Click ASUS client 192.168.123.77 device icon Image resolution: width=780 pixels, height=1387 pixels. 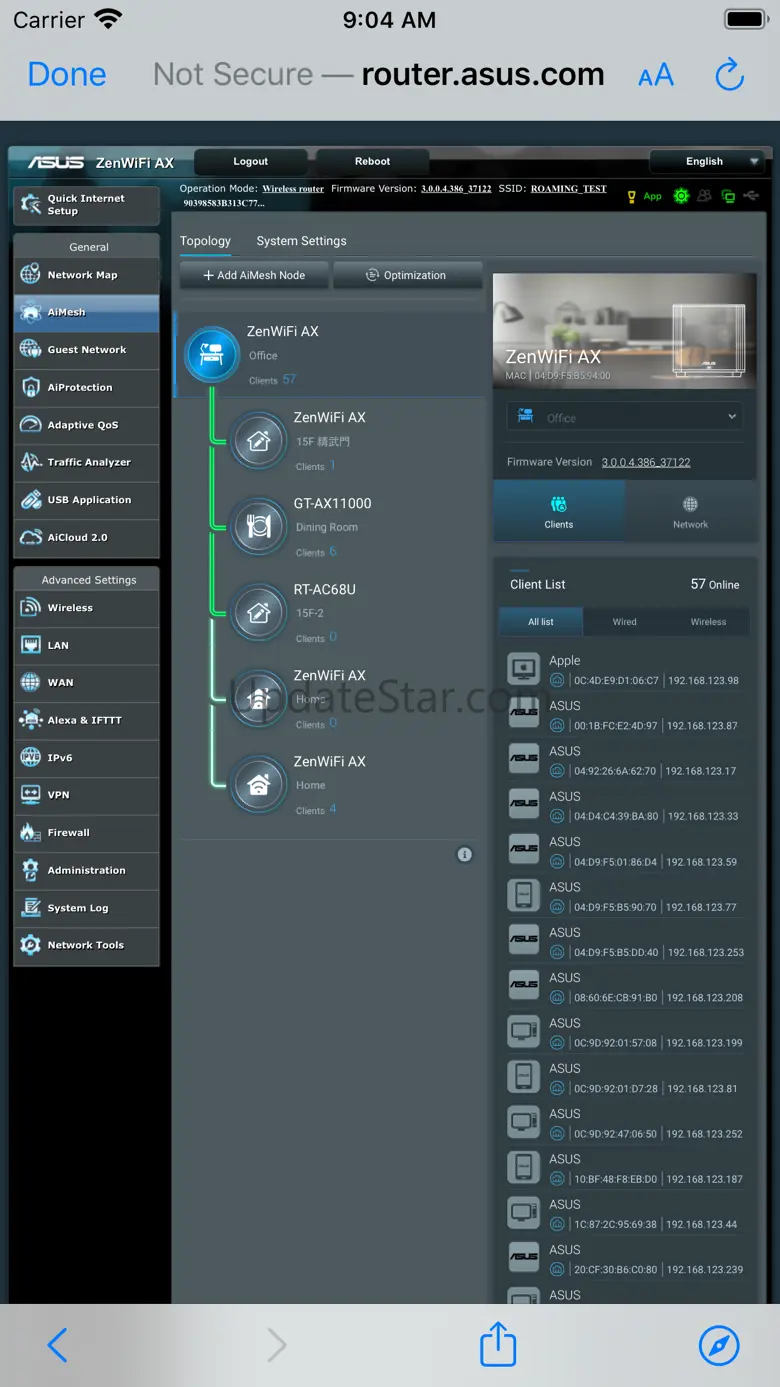point(524,894)
